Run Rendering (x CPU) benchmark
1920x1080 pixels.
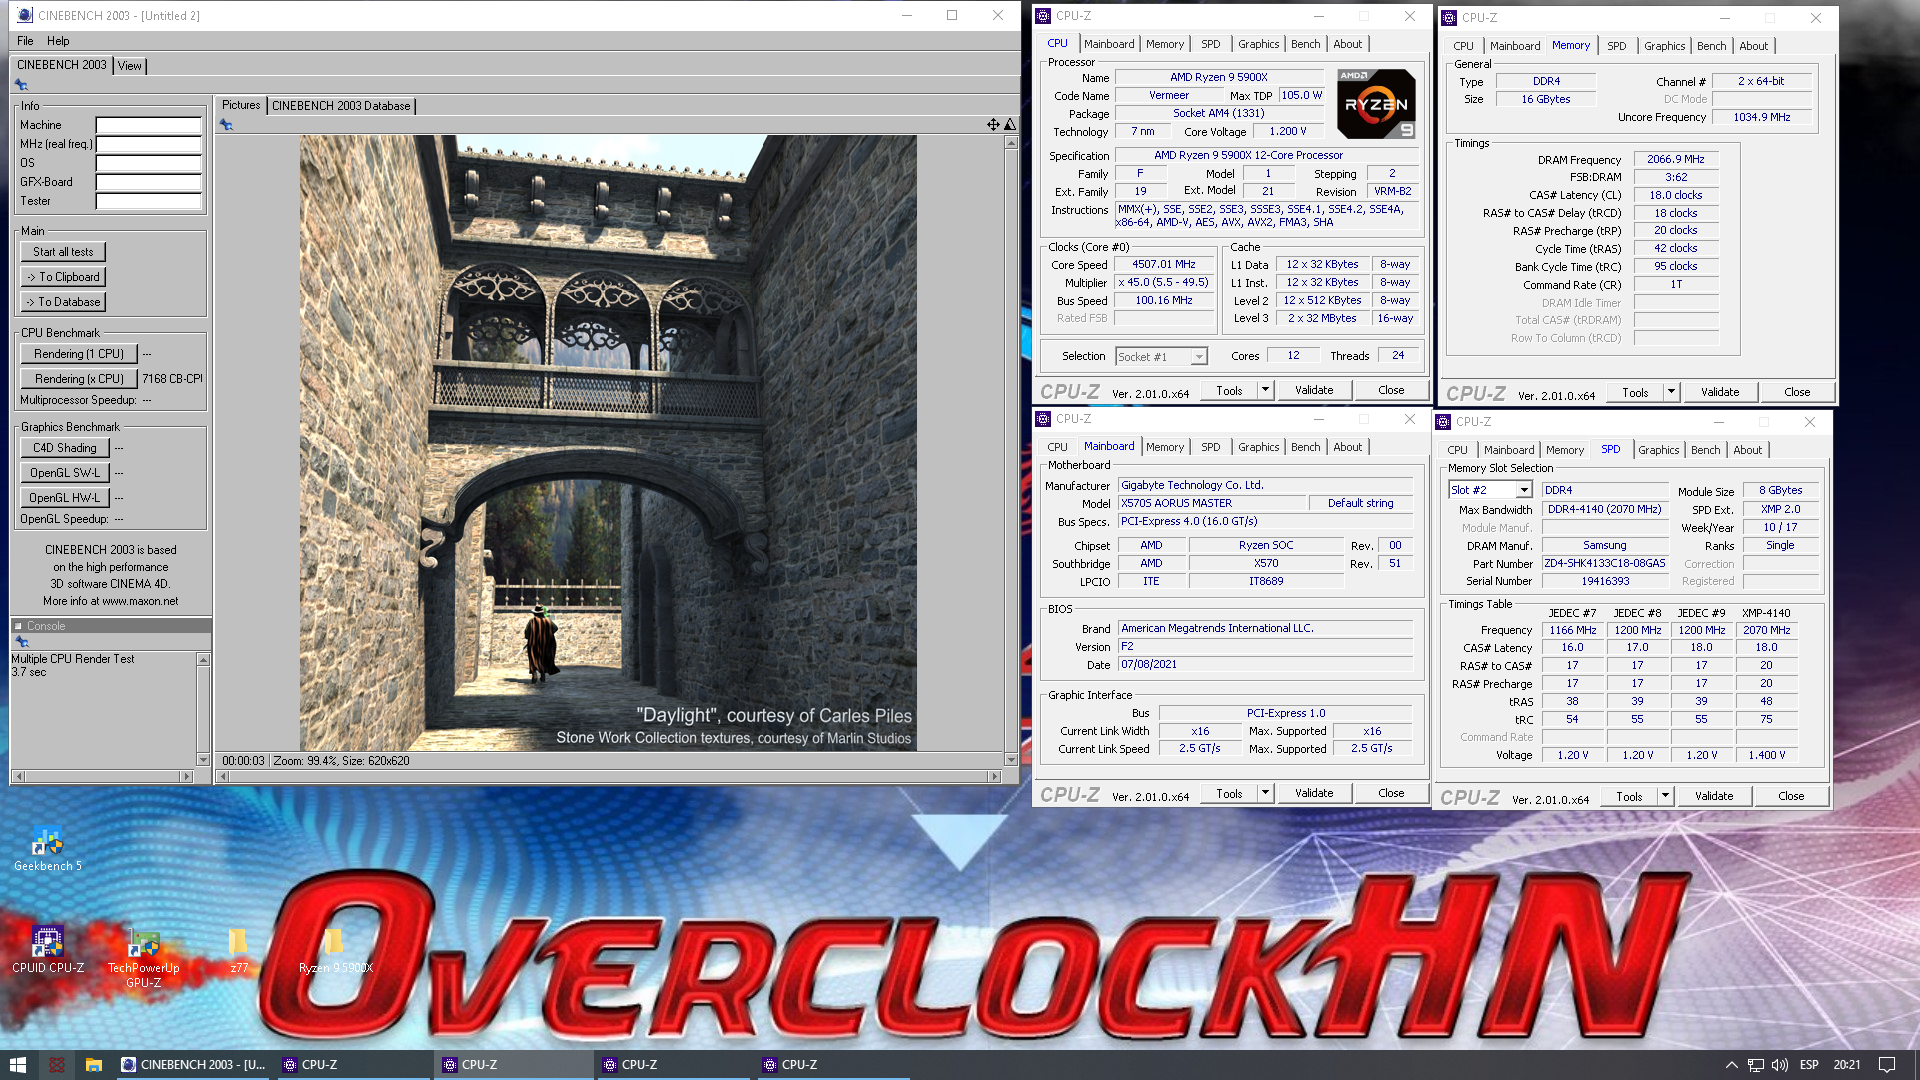(x=79, y=379)
